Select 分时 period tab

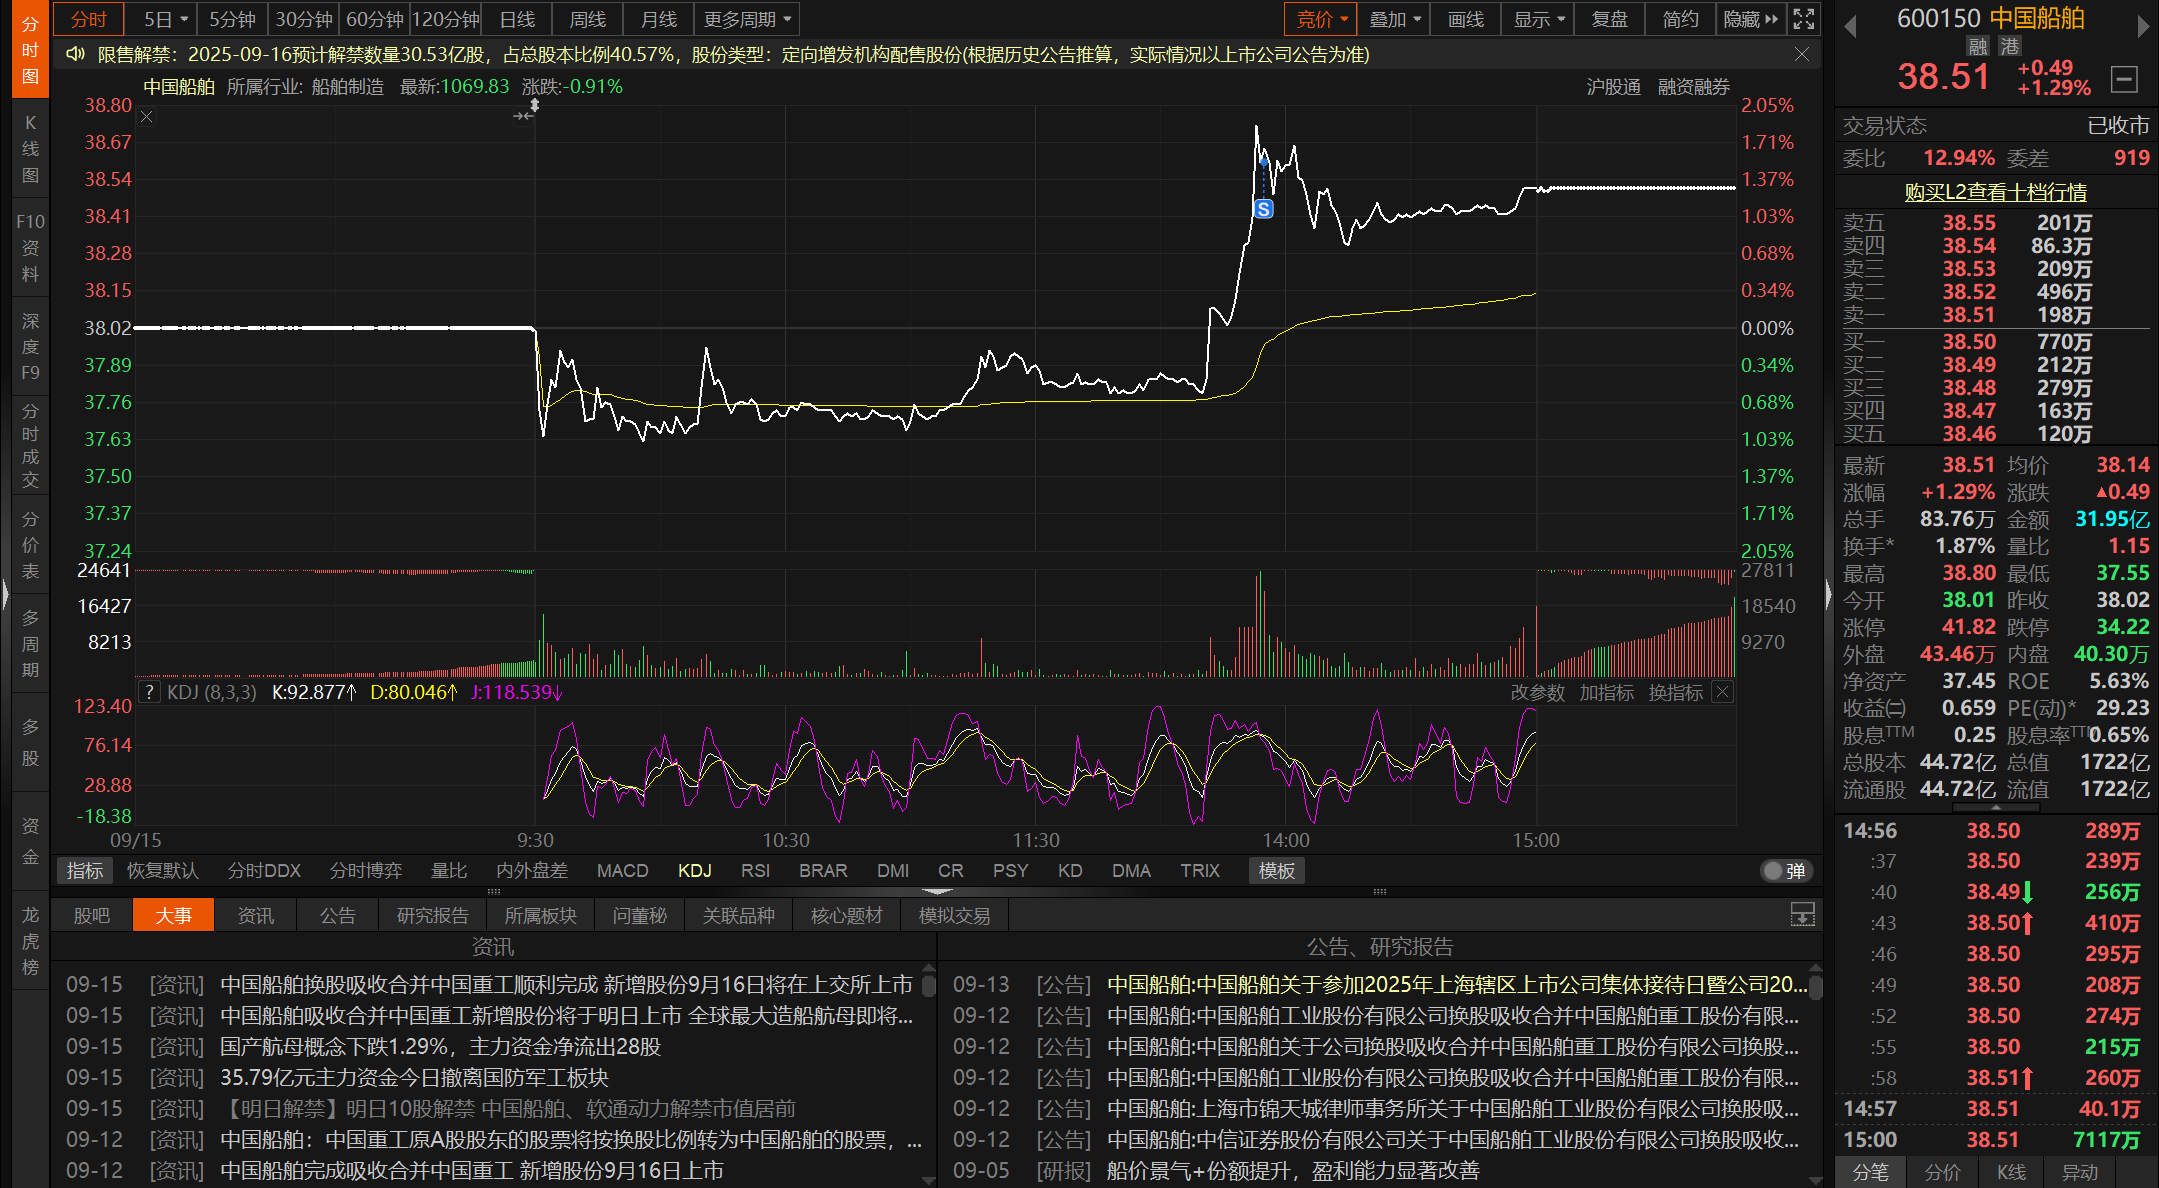coord(89,19)
